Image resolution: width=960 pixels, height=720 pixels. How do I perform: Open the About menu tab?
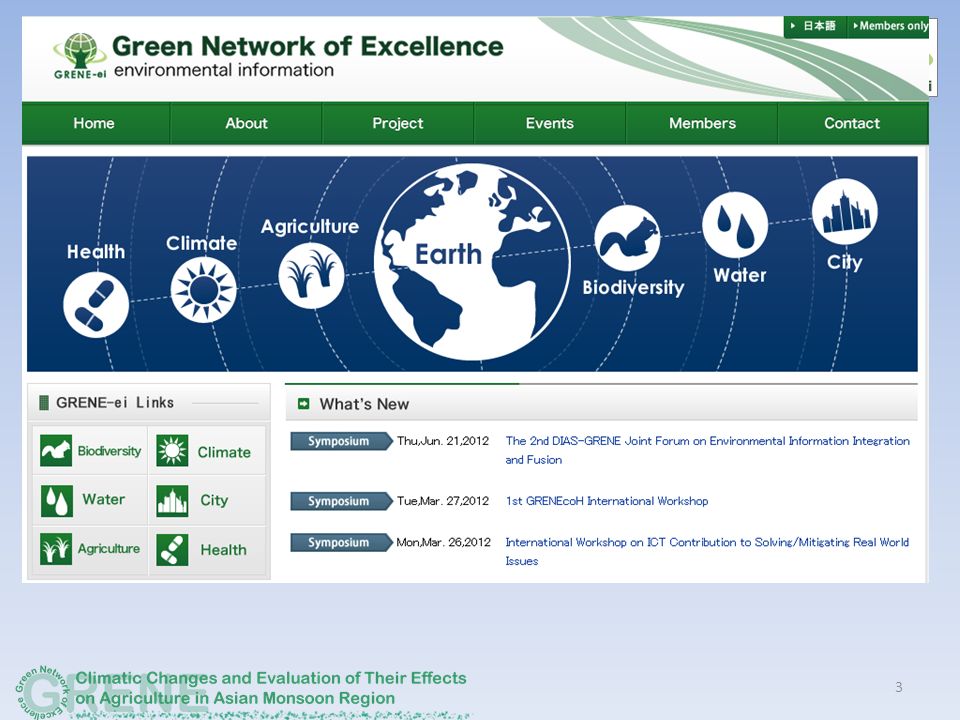point(246,123)
